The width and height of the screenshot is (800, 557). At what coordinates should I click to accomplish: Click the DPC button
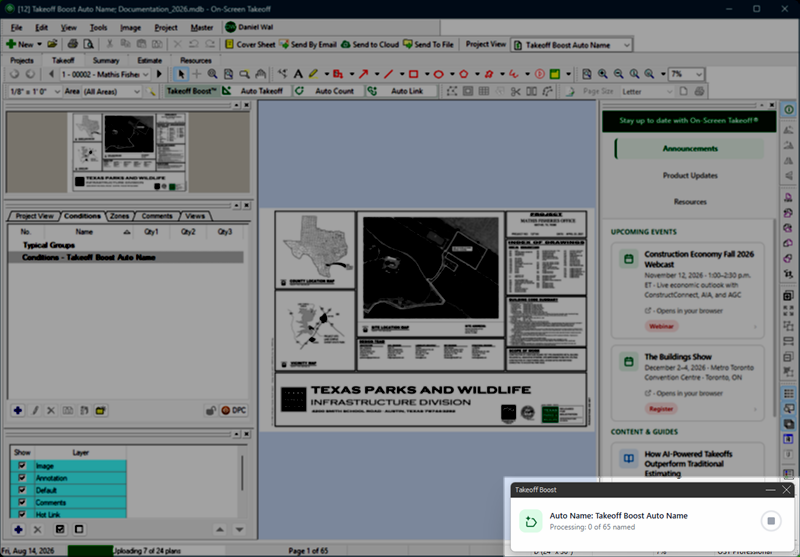[x=234, y=411]
